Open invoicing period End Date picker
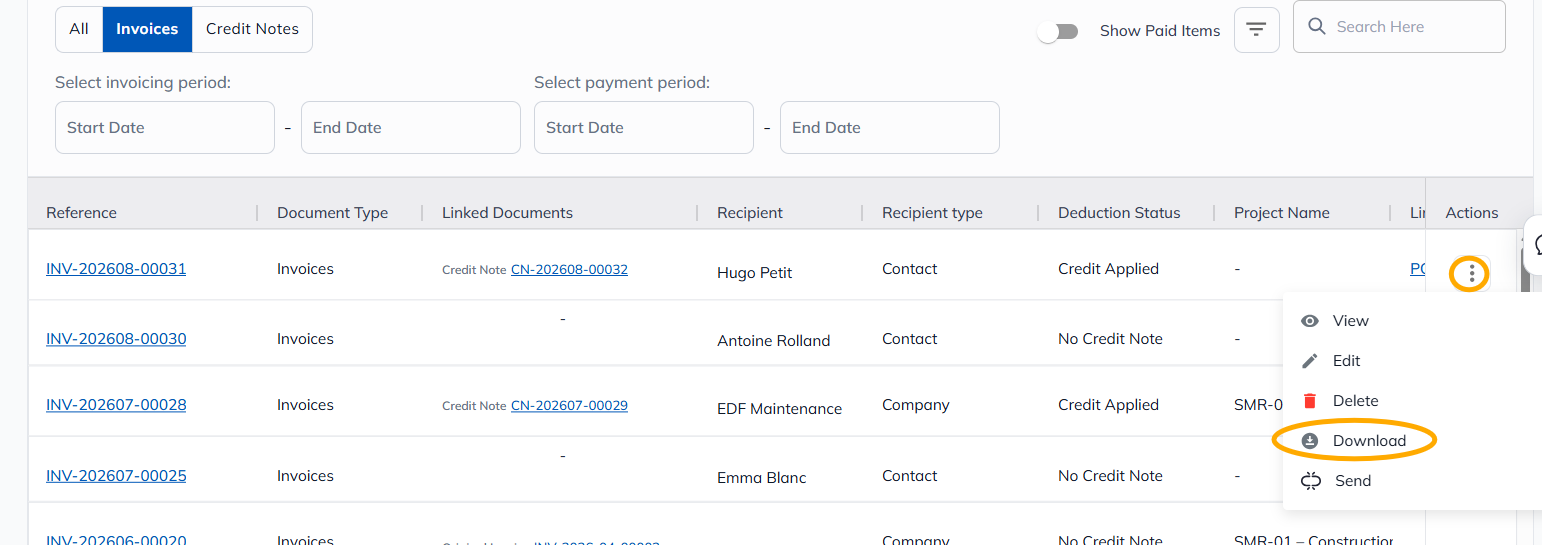Screen dimensions: 1542x545 [x=411, y=127]
